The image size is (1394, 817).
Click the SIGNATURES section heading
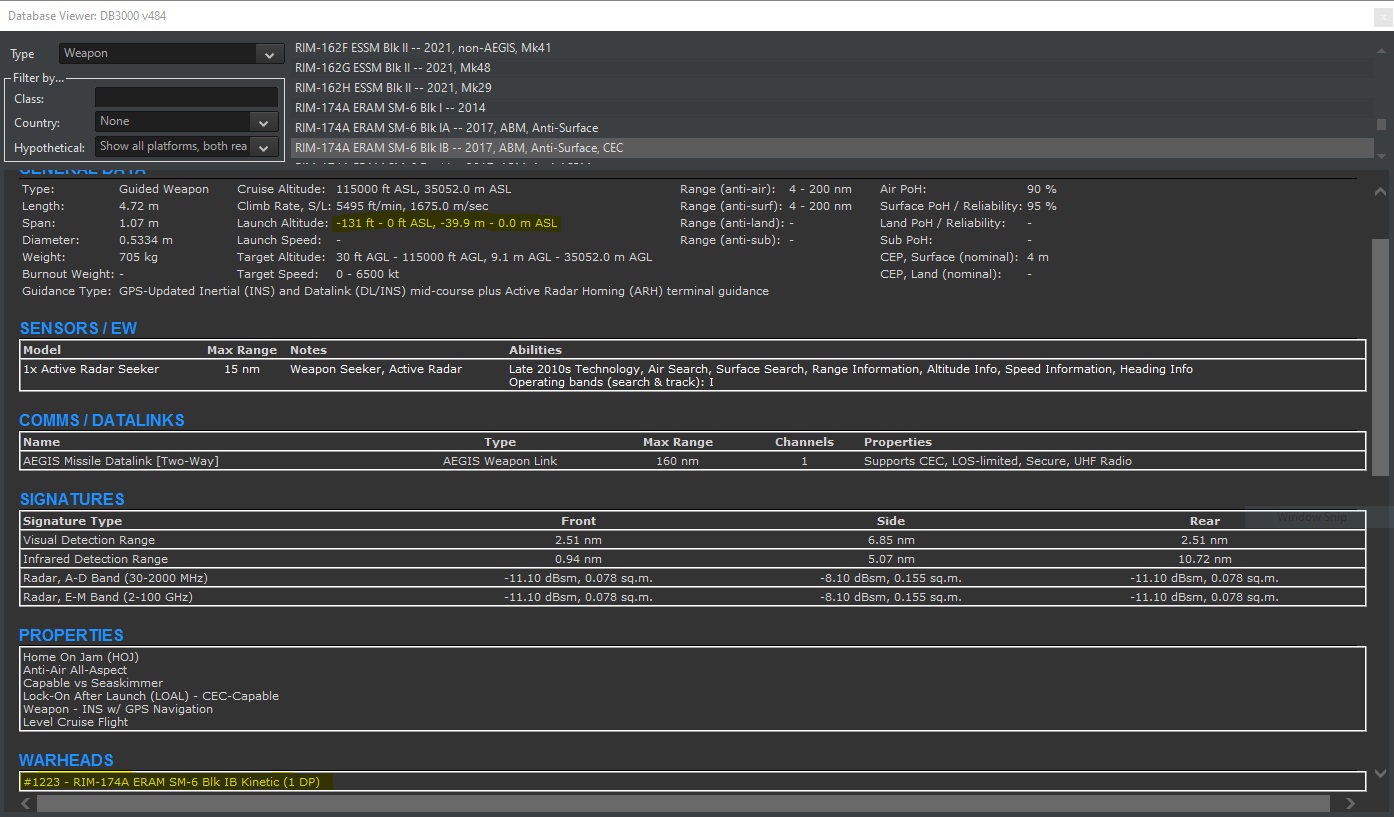[x=72, y=499]
